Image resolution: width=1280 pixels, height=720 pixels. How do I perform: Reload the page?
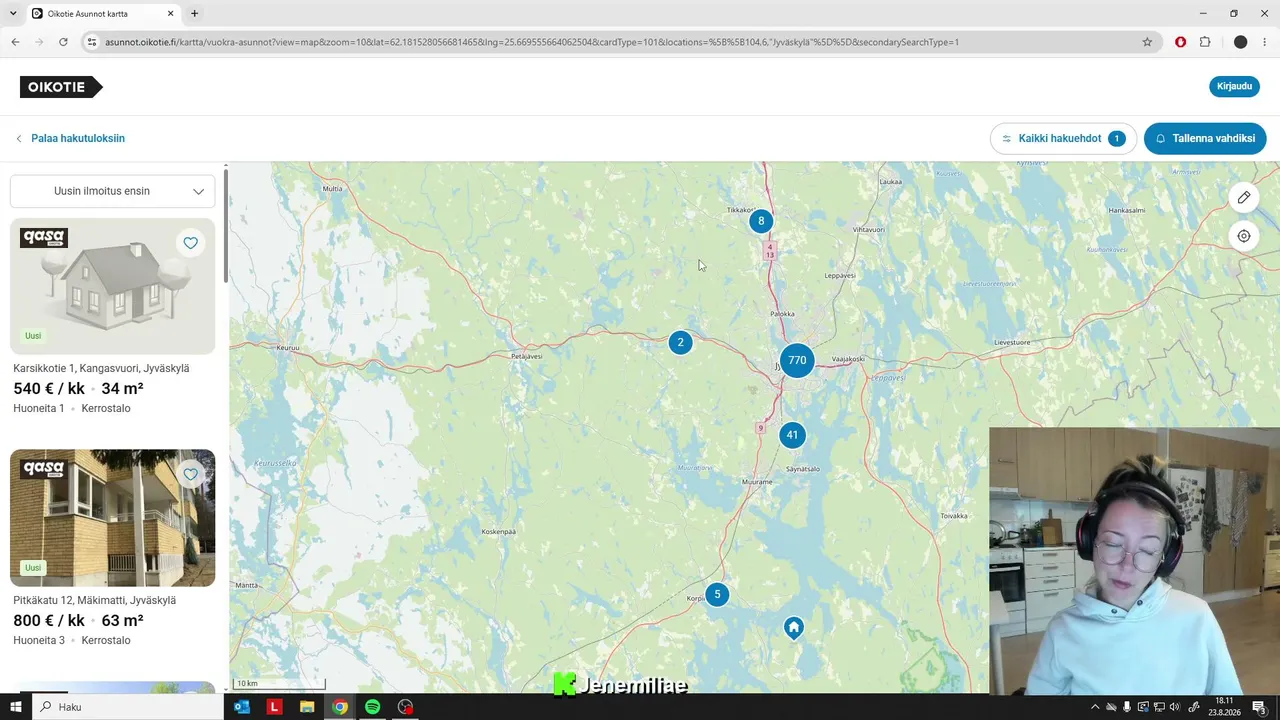coord(63,42)
